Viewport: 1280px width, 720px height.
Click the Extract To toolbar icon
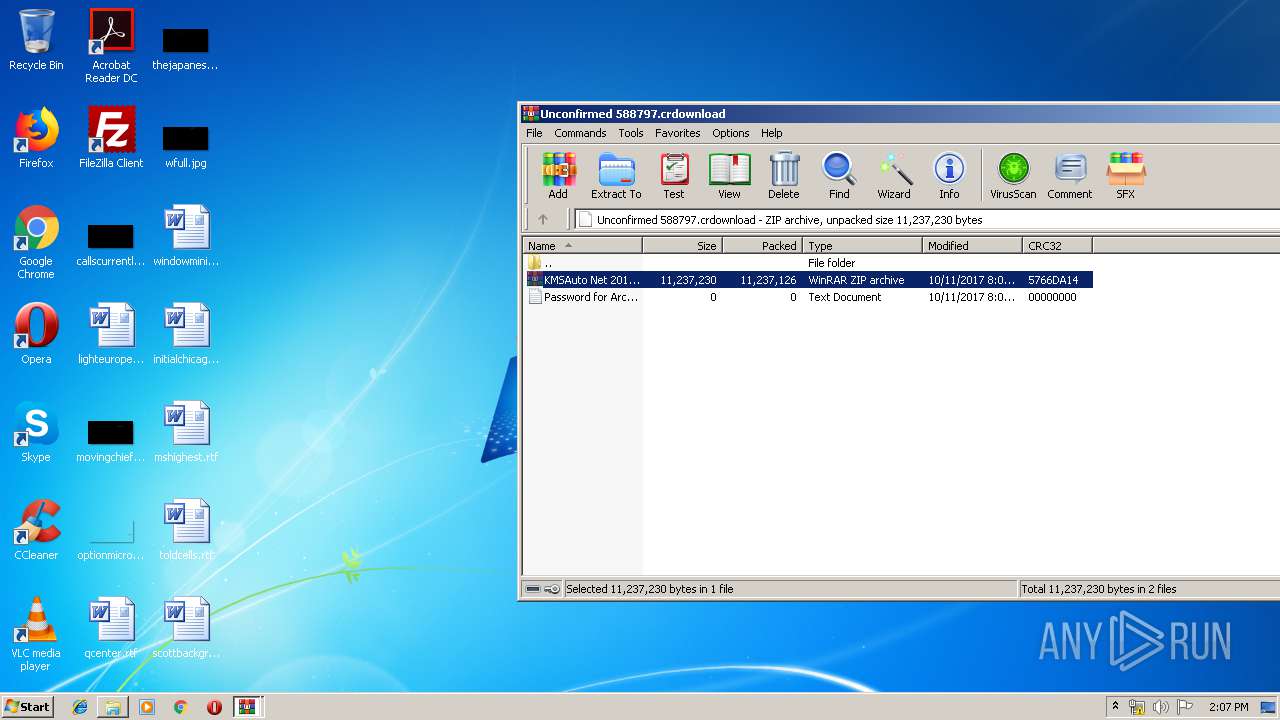coord(616,176)
